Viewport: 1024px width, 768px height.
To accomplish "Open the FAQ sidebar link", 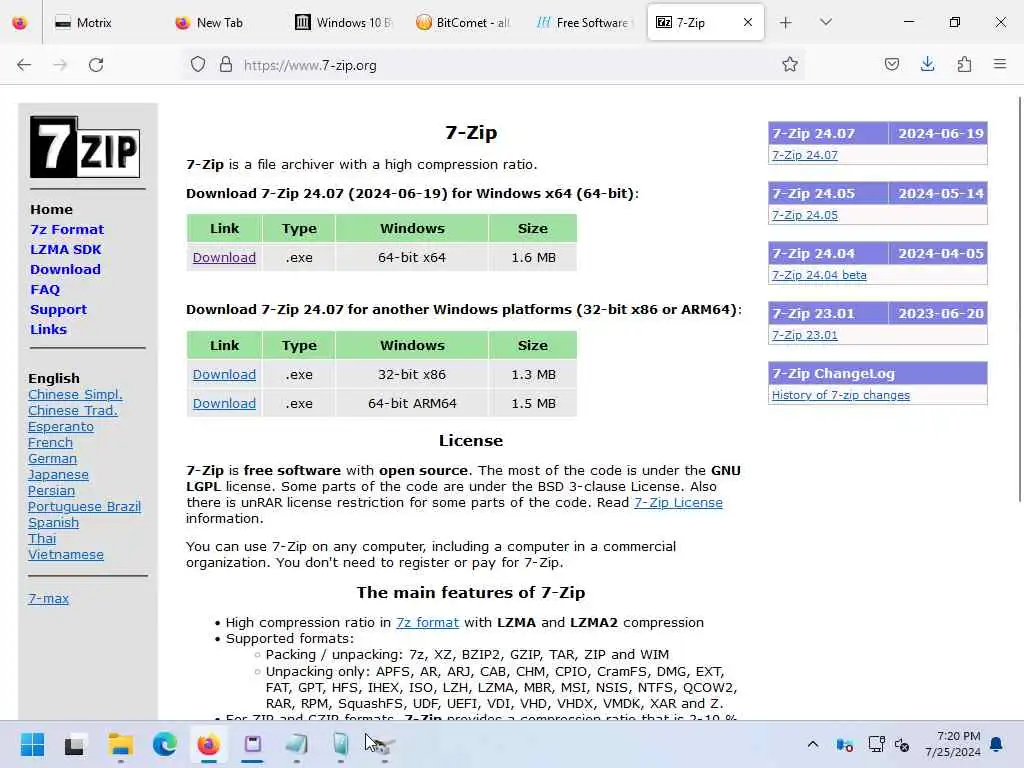I will (45, 289).
